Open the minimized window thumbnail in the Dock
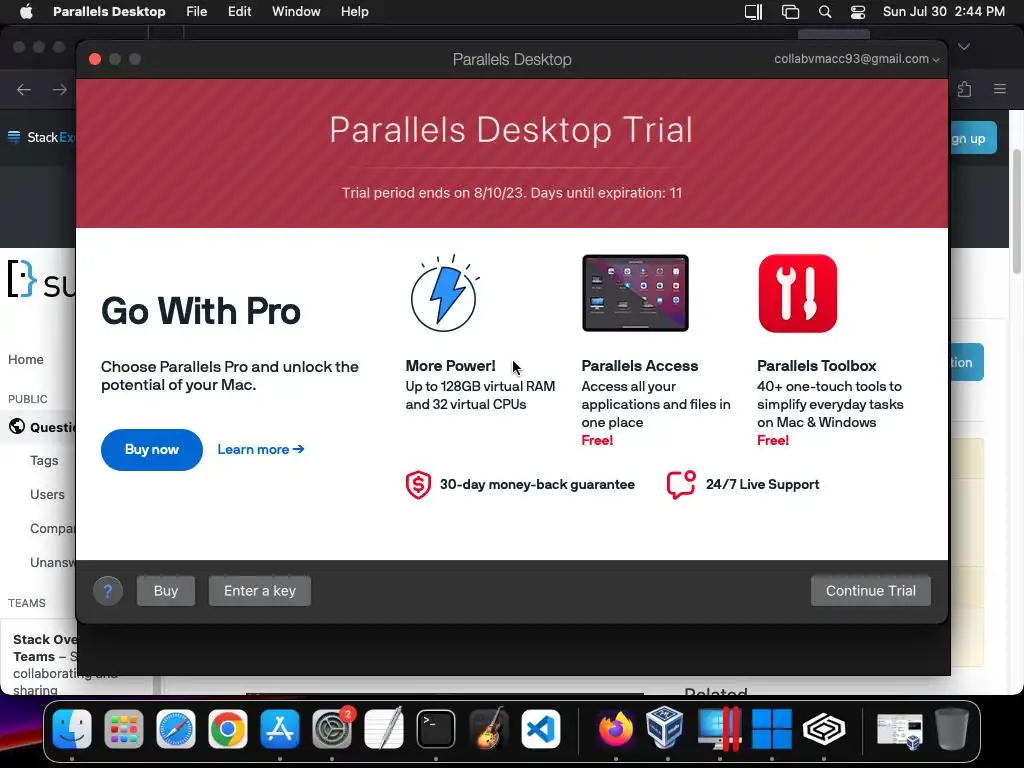This screenshot has height=768, width=1024. 899,730
